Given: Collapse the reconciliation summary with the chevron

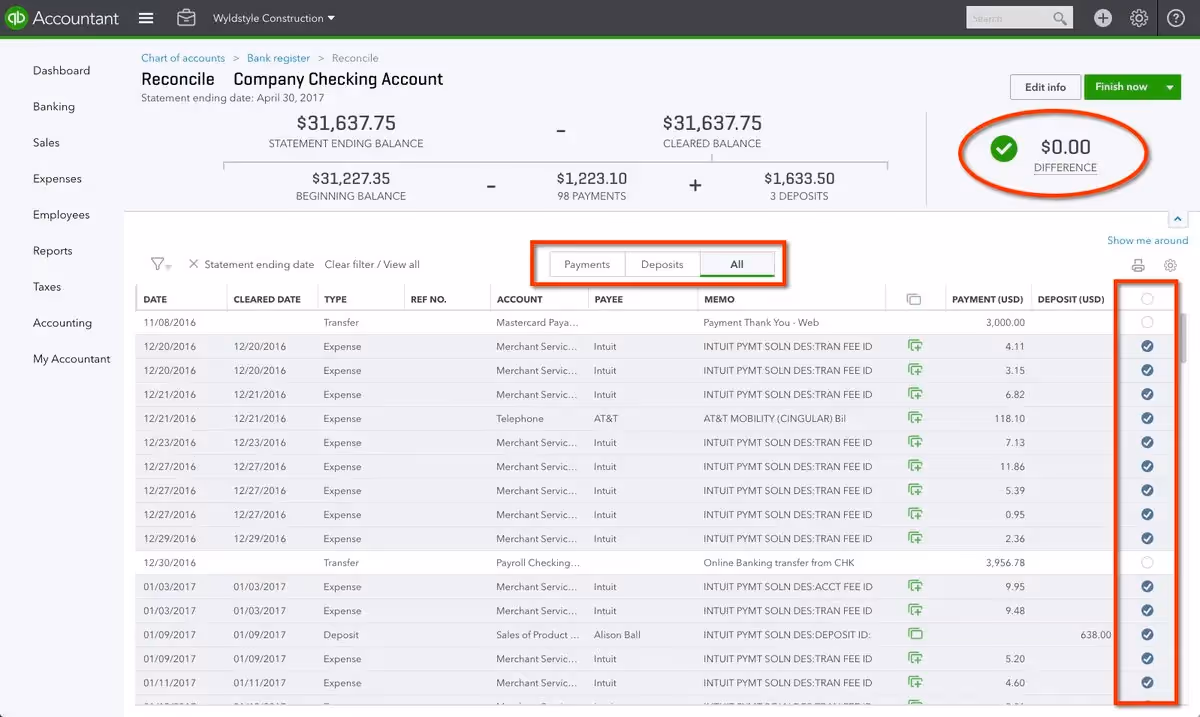Looking at the screenshot, I should 1176,218.
